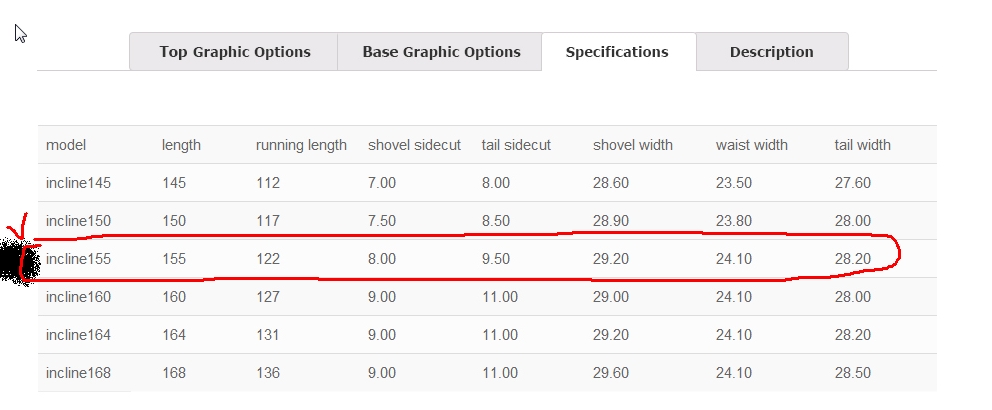Click shovel width value 29.60
The image size is (992, 410).
click(x=611, y=373)
